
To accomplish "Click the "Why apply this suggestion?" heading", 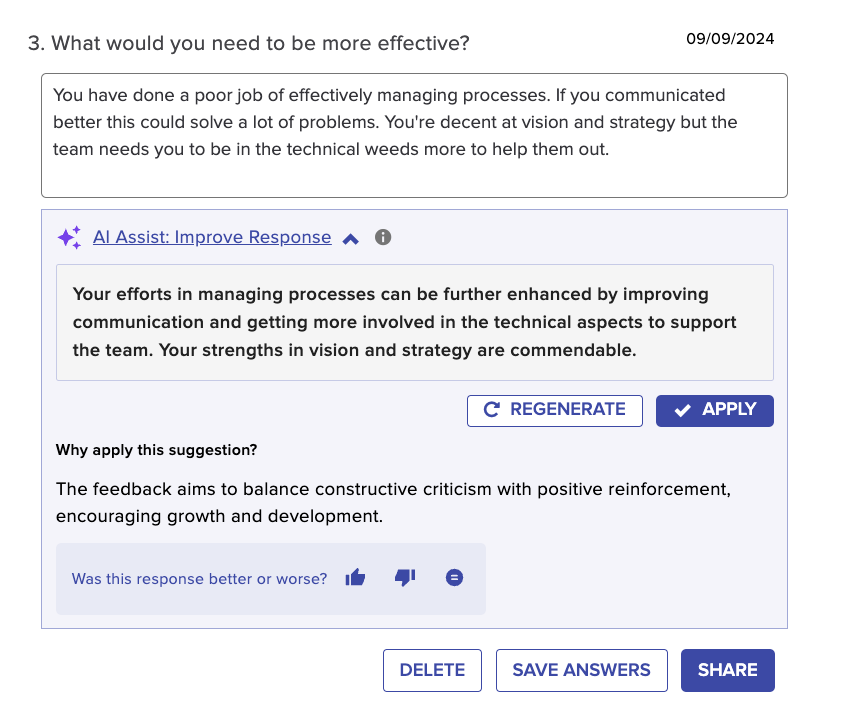I will tap(157, 450).
